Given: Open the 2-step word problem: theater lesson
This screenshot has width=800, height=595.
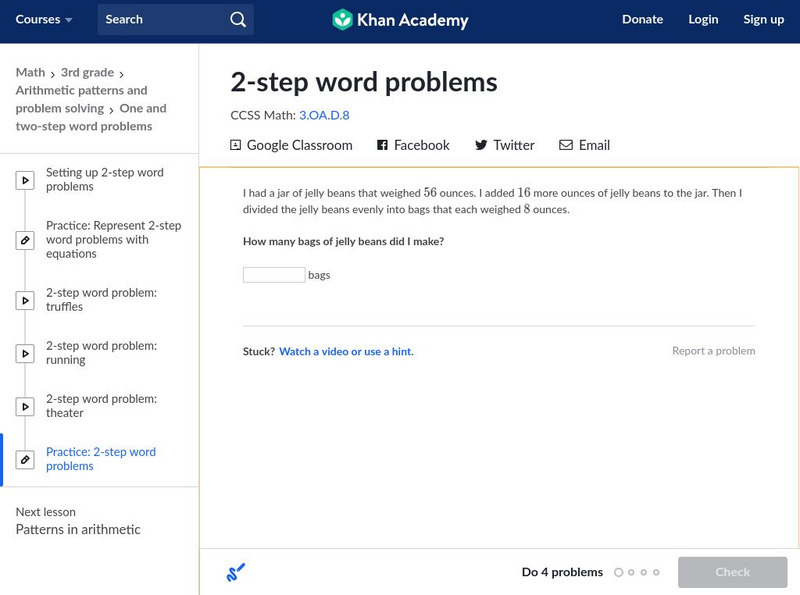Looking at the screenshot, I should tap(101, 406).
